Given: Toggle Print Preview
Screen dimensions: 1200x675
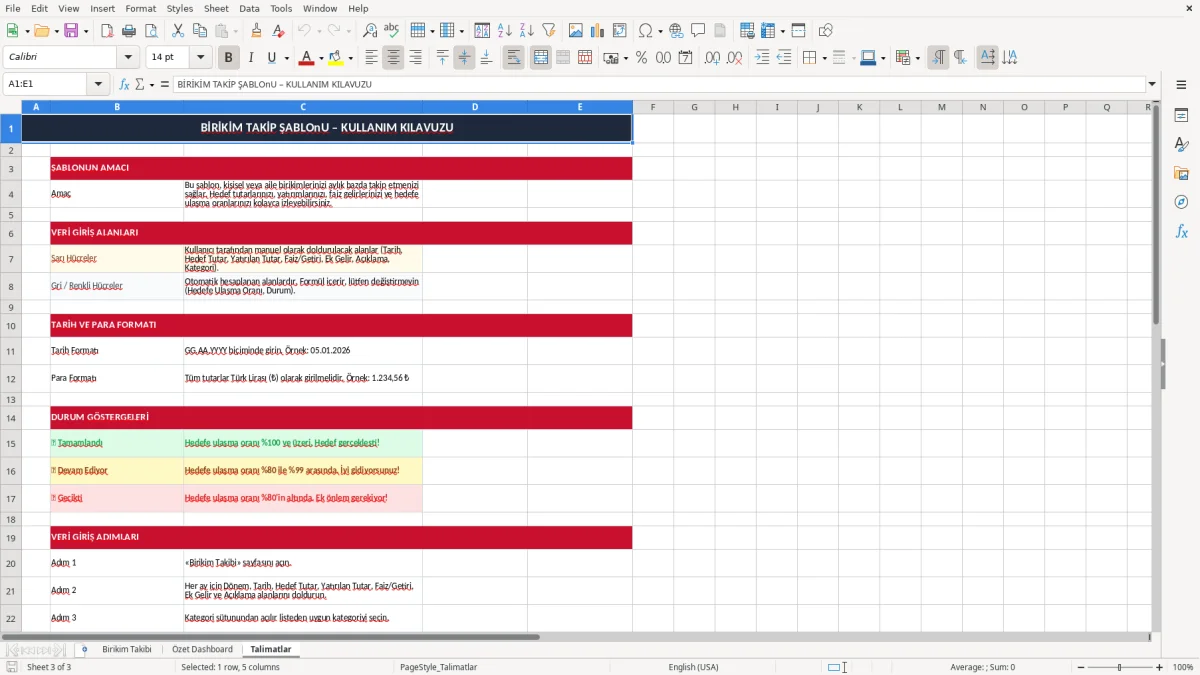Looking at the screenshot, I should pyautogui.click(x=149, y=31).
